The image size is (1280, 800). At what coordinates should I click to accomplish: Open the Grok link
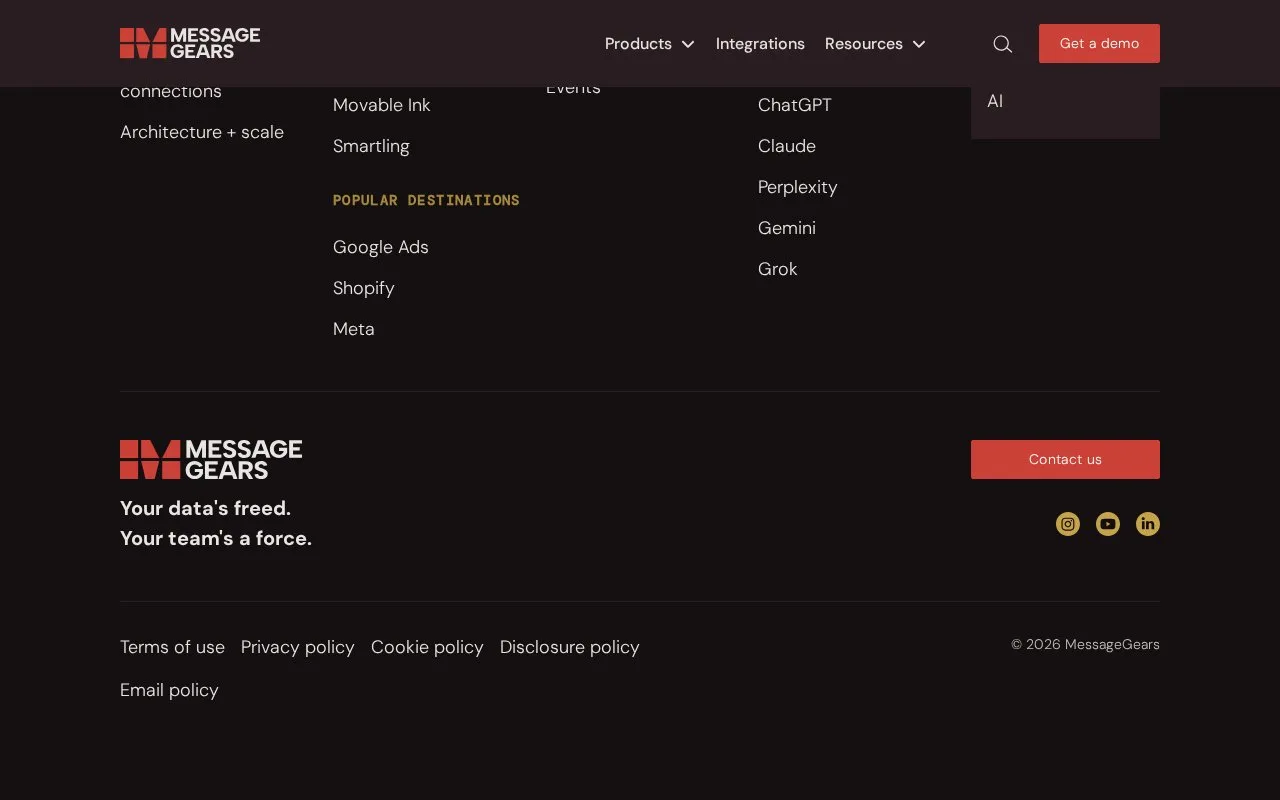click(x=778, y=269)
